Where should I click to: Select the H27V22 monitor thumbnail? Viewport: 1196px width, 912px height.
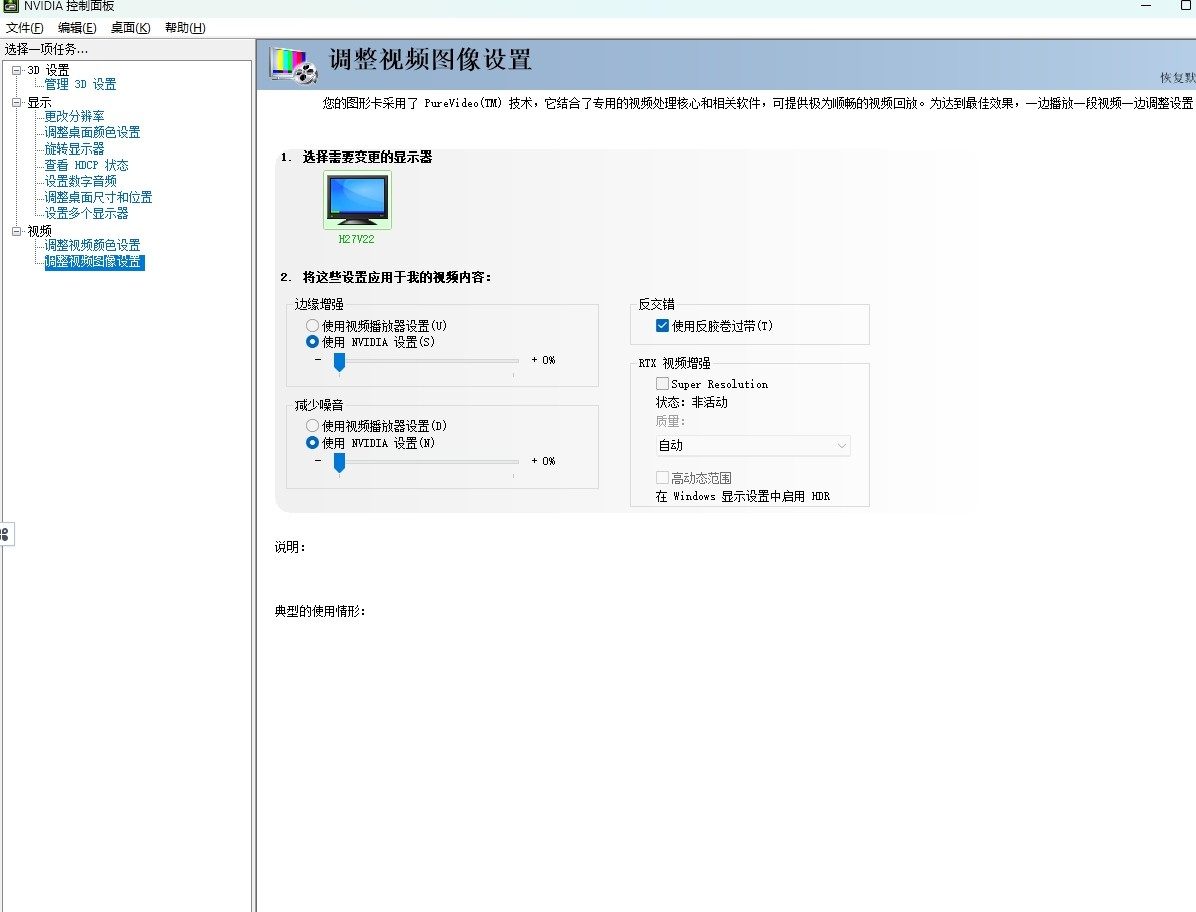click(357, 200)
